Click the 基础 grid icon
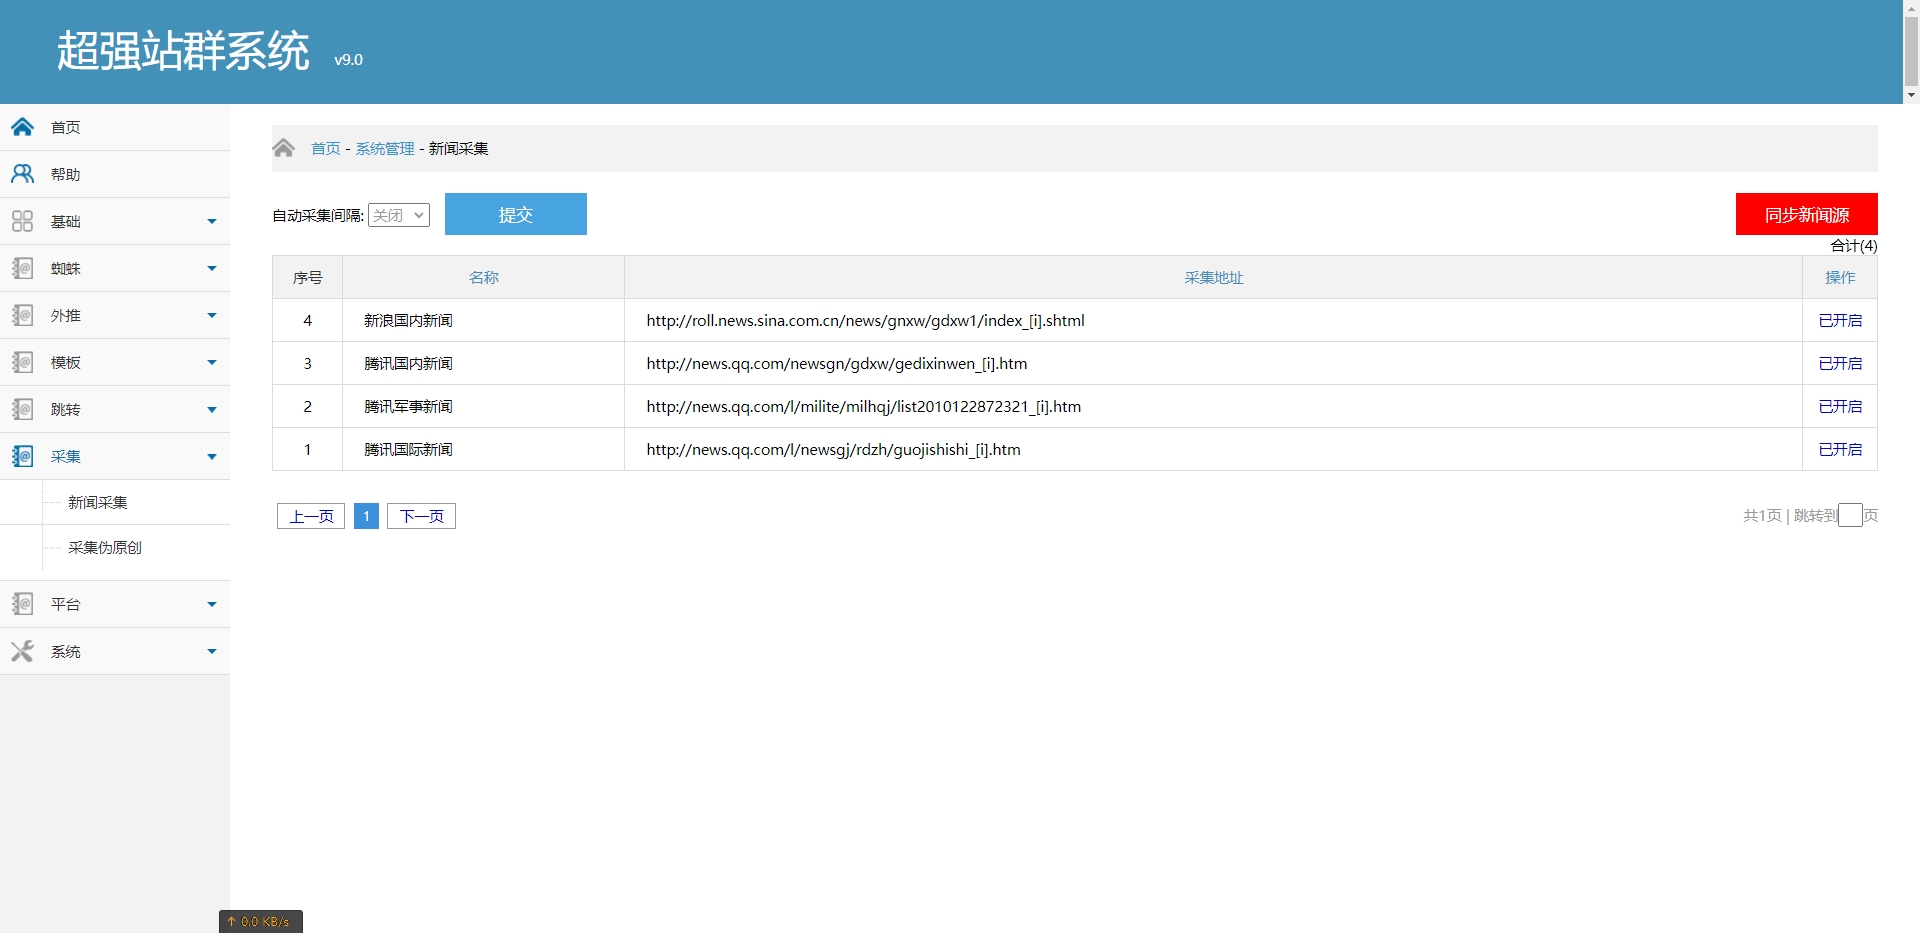The image size is (1920, 933). pyautogui.click(x=22, y=221)
